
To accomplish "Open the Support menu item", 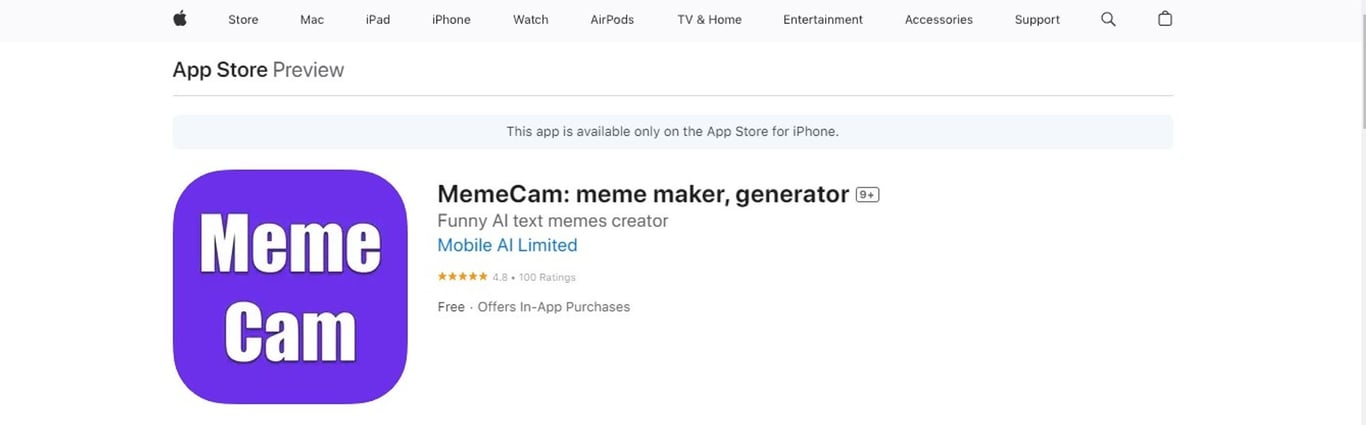I will coord(1037,20).
